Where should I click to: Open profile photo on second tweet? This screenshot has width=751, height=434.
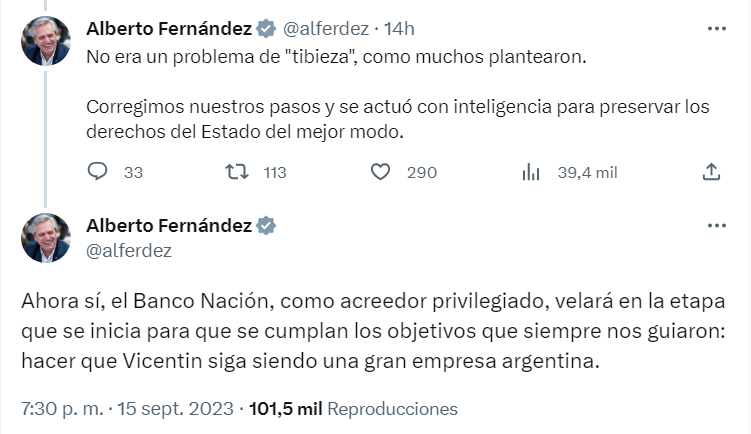click(46, 238)
